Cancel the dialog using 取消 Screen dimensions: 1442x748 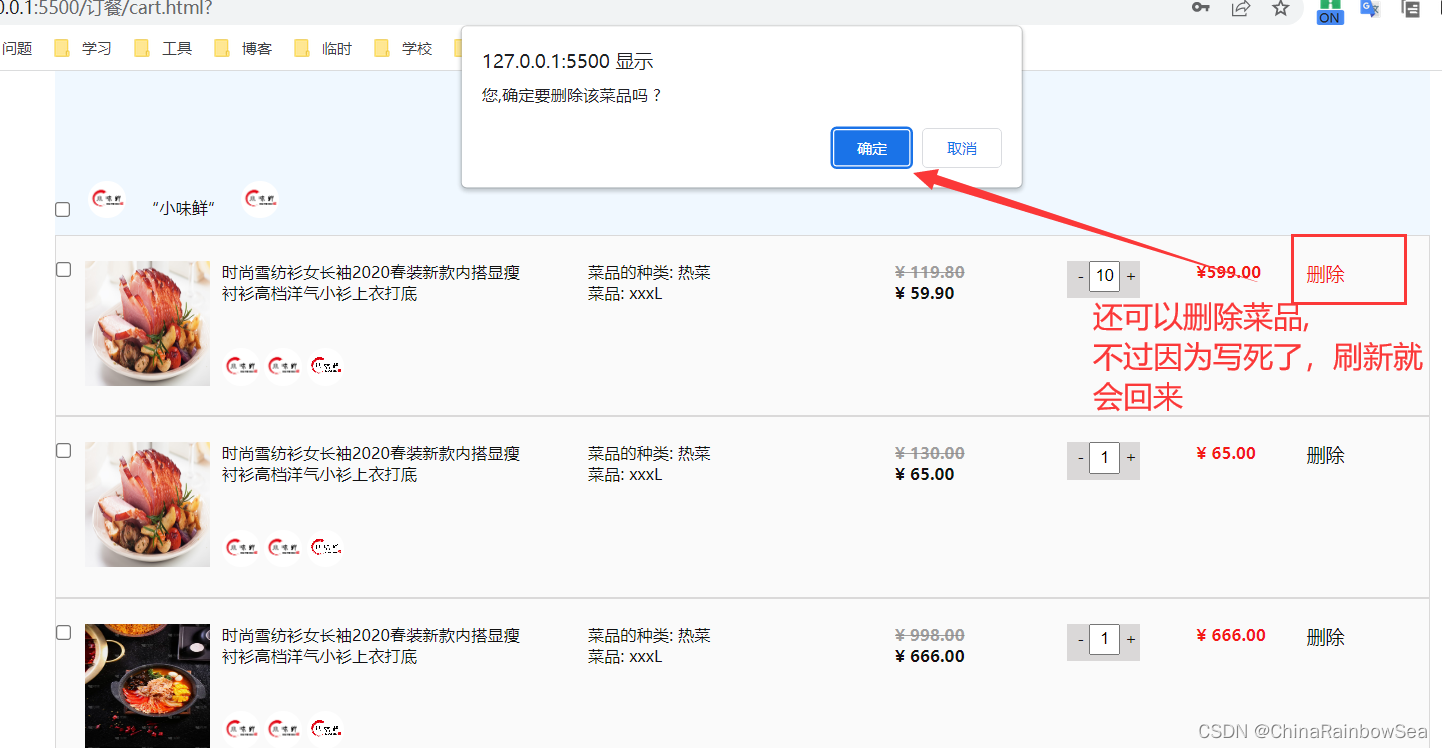tap(961, 148)
